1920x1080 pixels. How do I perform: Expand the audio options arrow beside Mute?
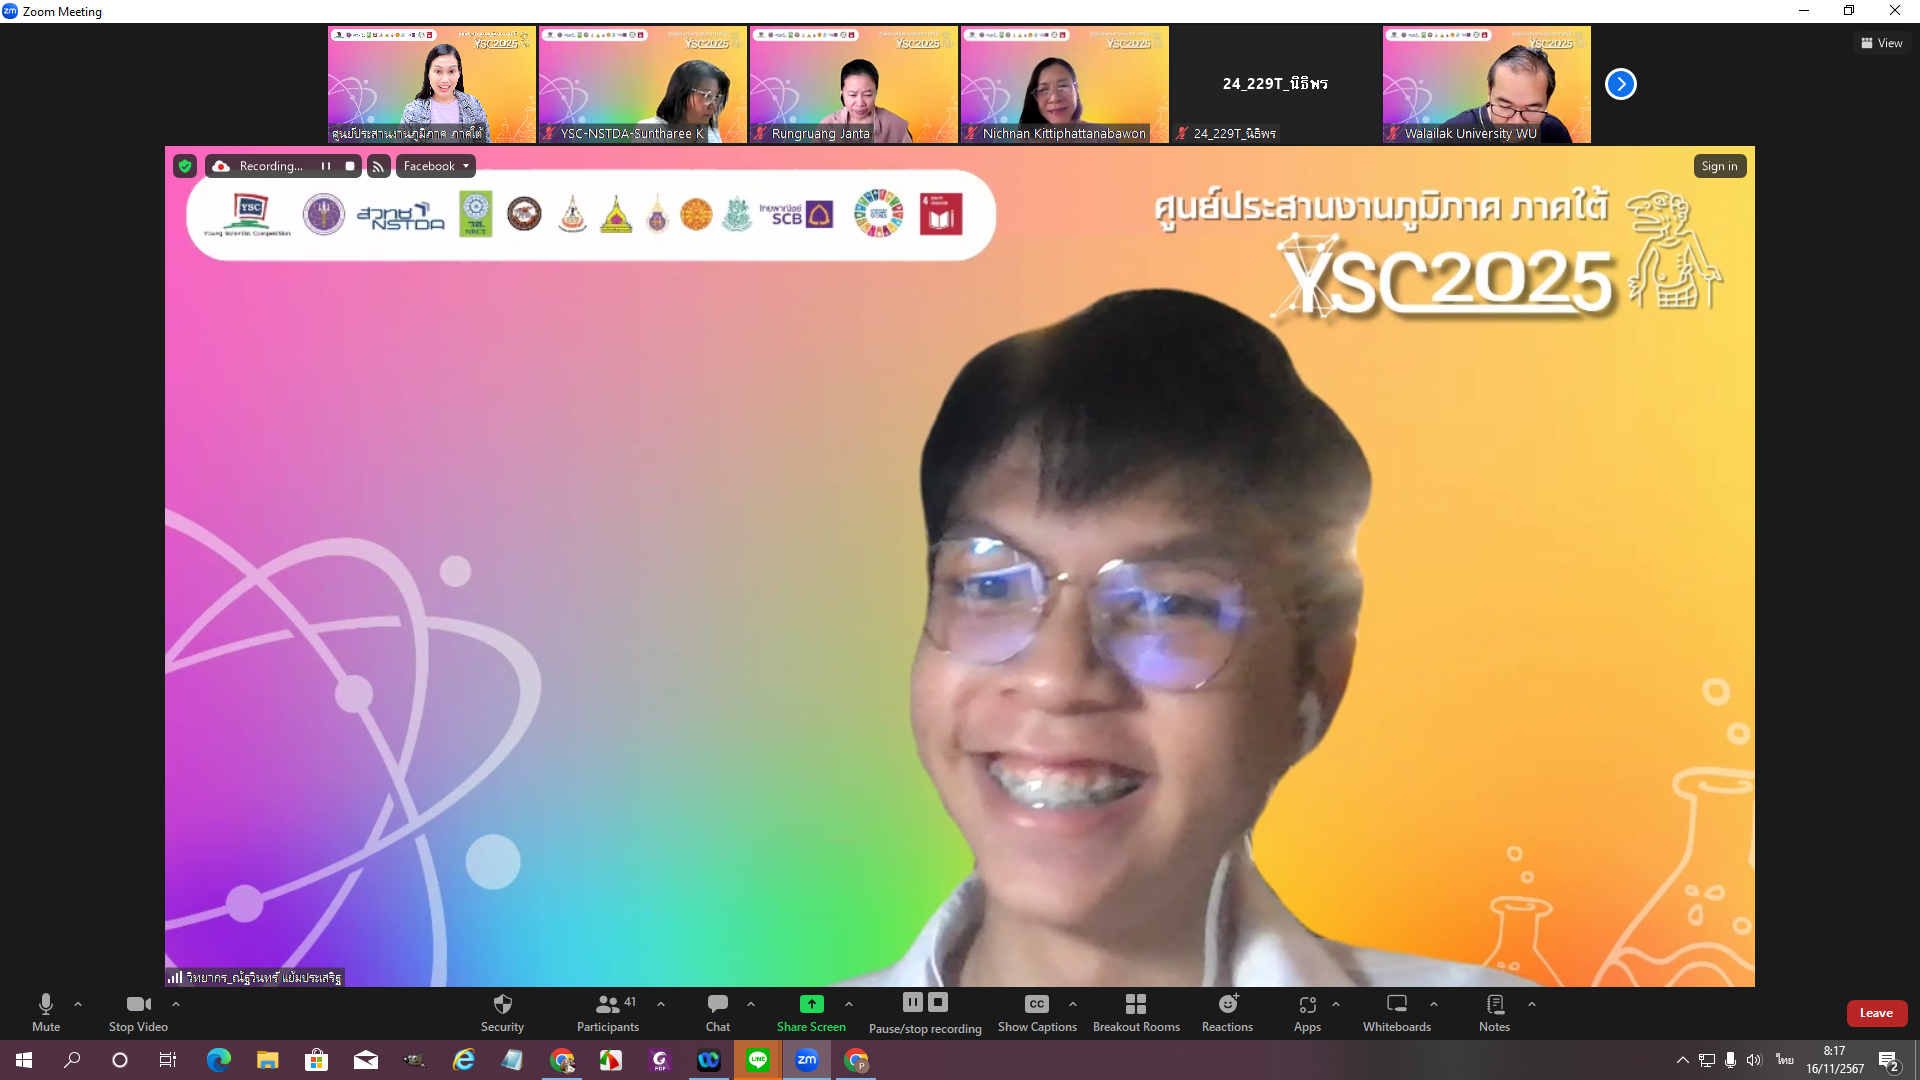coord(78,1004)
